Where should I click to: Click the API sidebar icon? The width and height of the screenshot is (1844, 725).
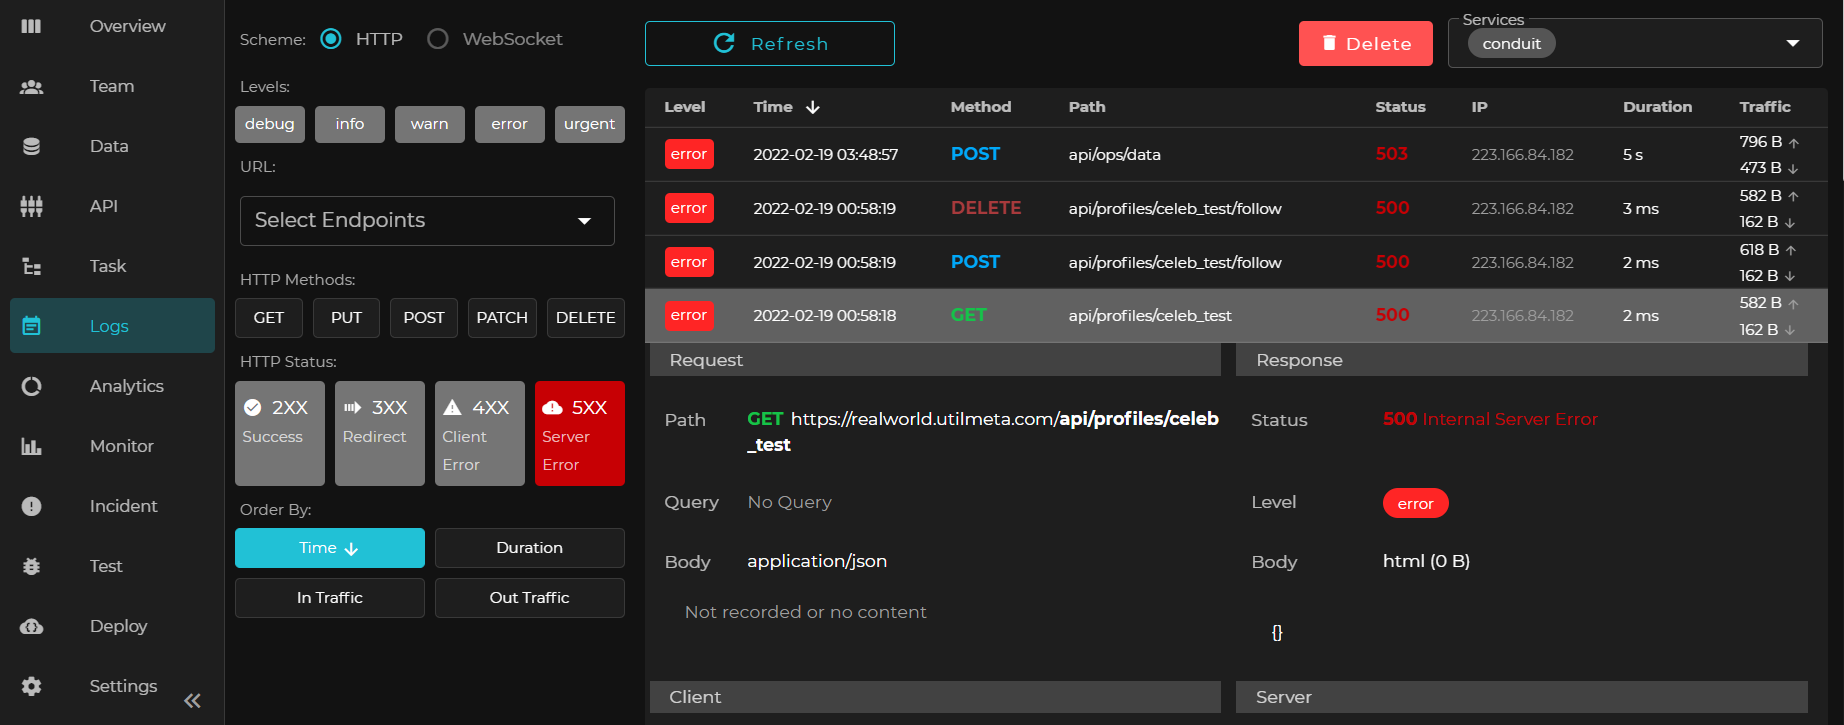(x=31, y=206)
